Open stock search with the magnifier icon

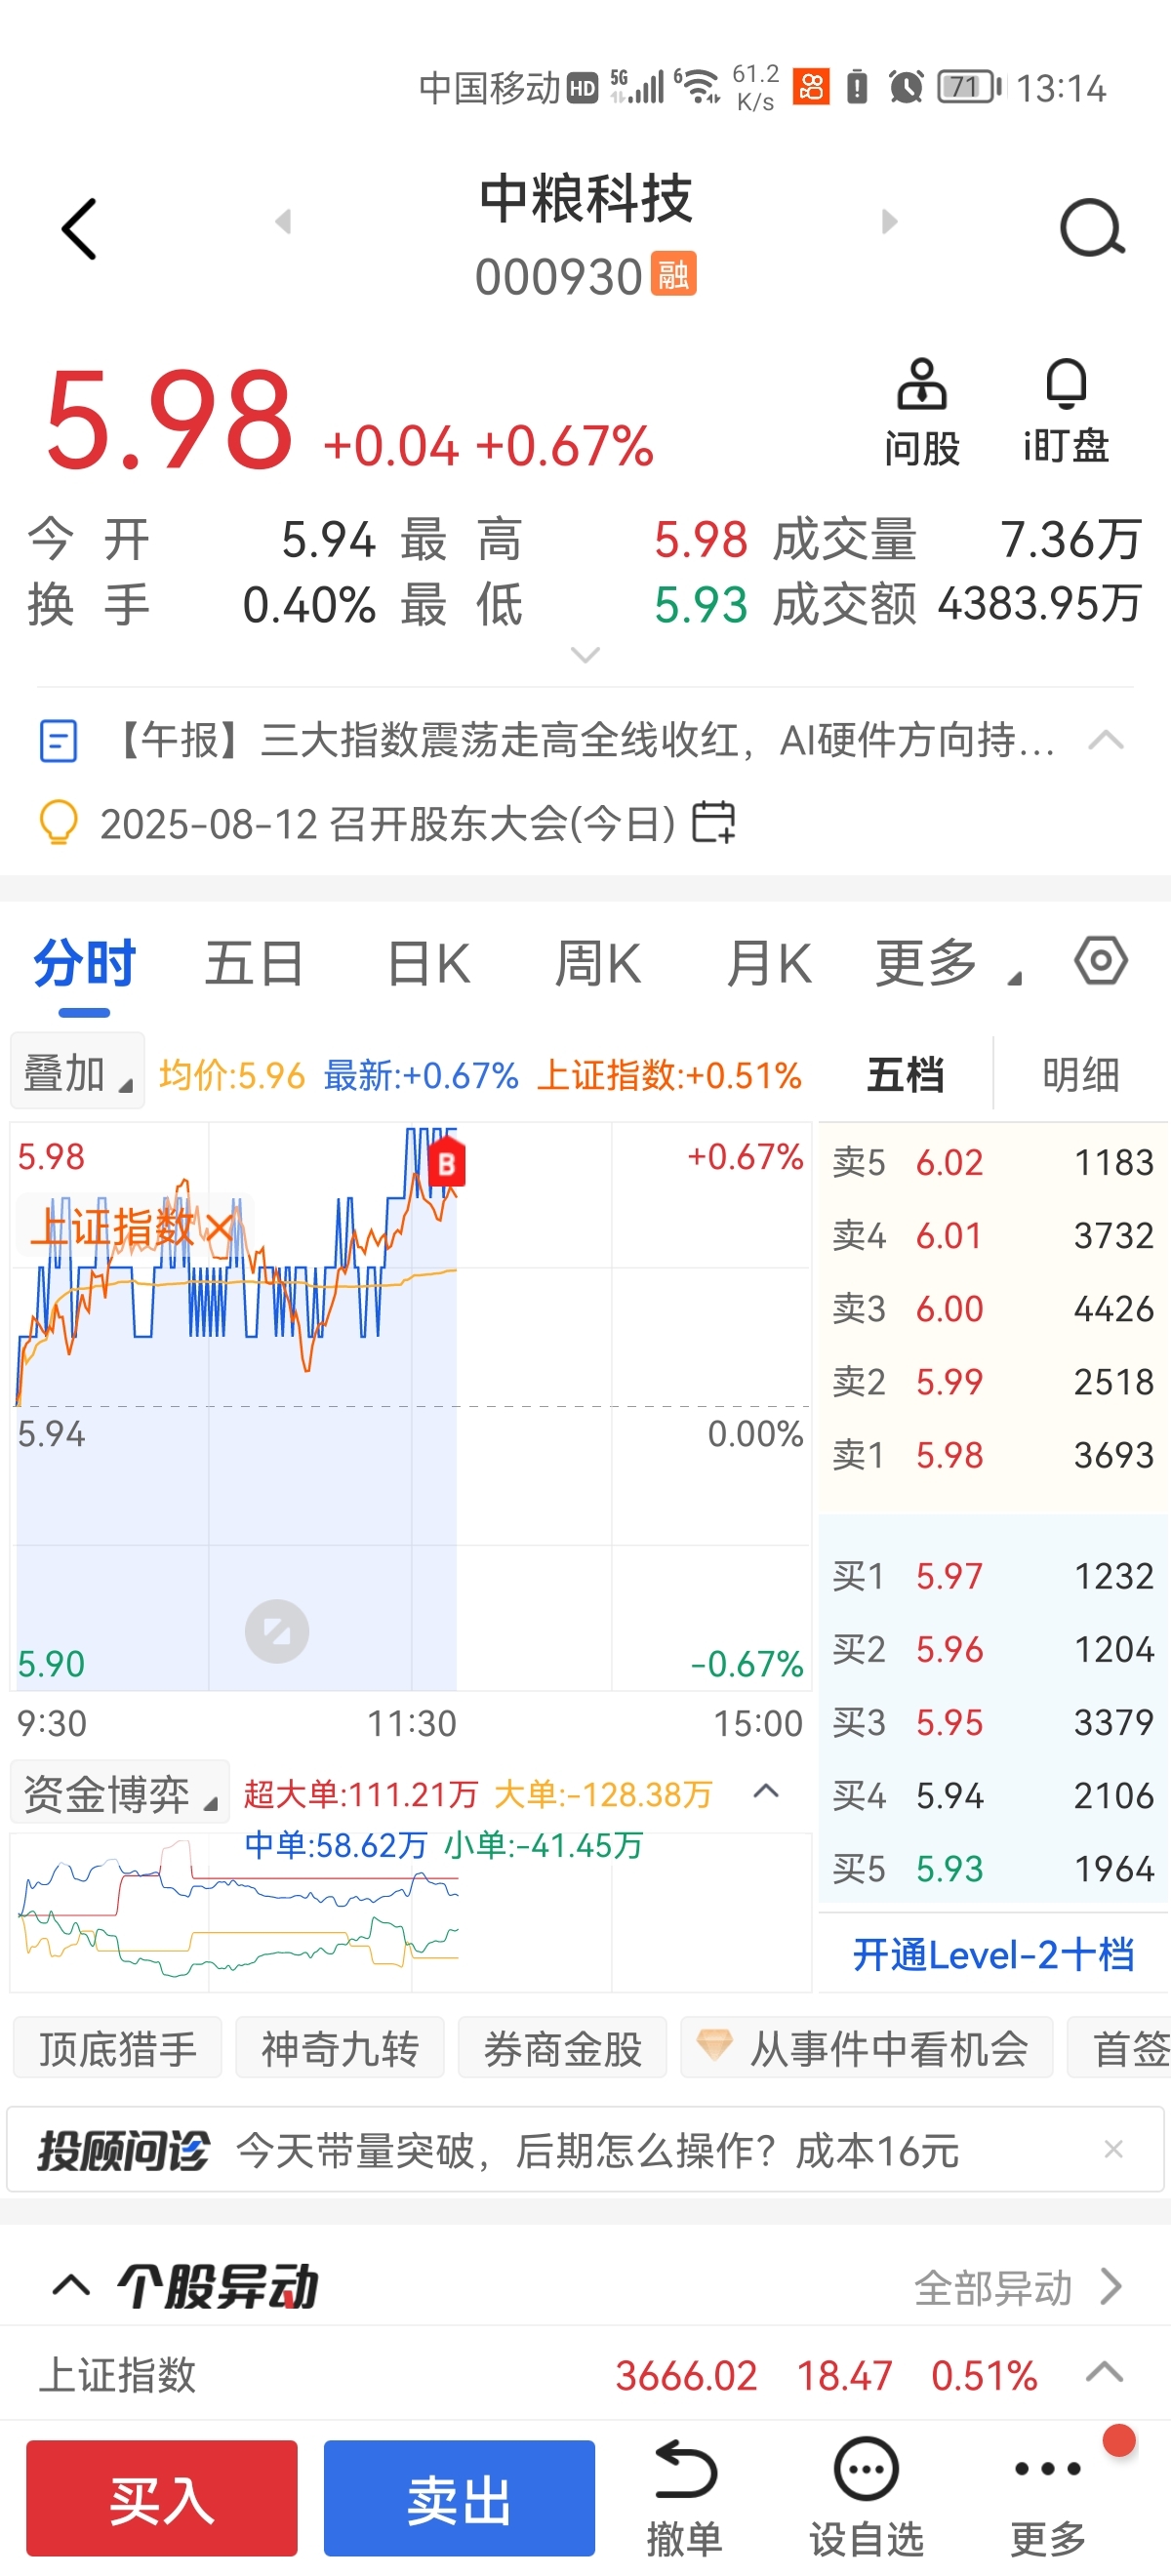click(1092, 228)
